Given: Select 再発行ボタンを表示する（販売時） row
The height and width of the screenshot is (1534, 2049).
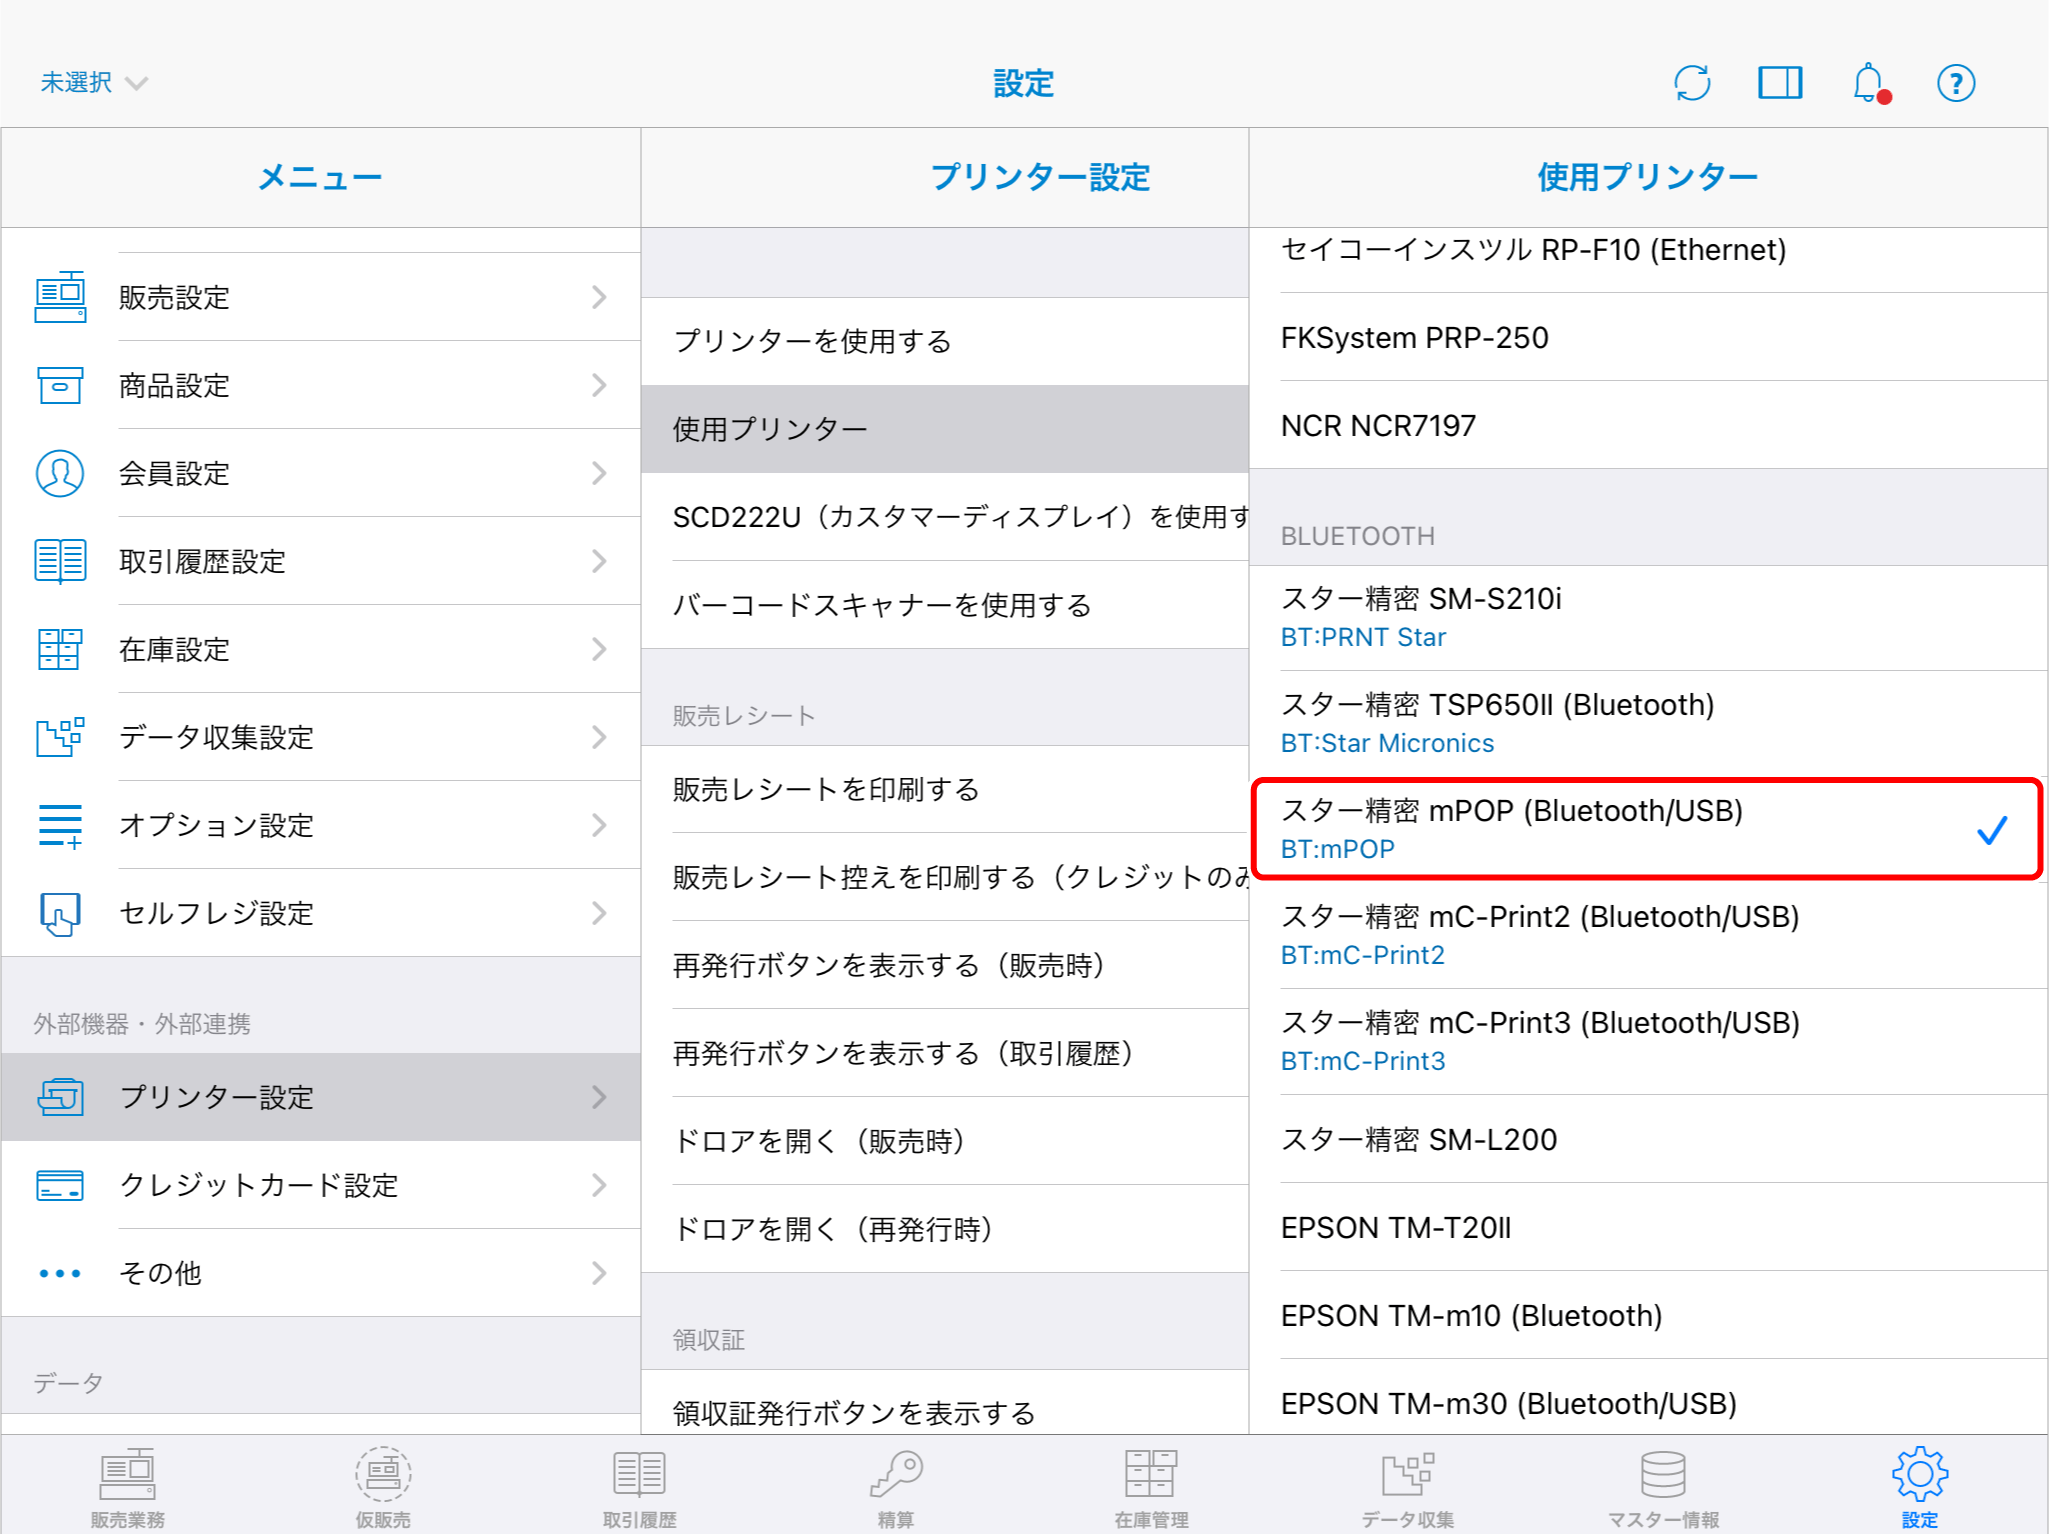Looking at the screenshot, I should point(945,965).
